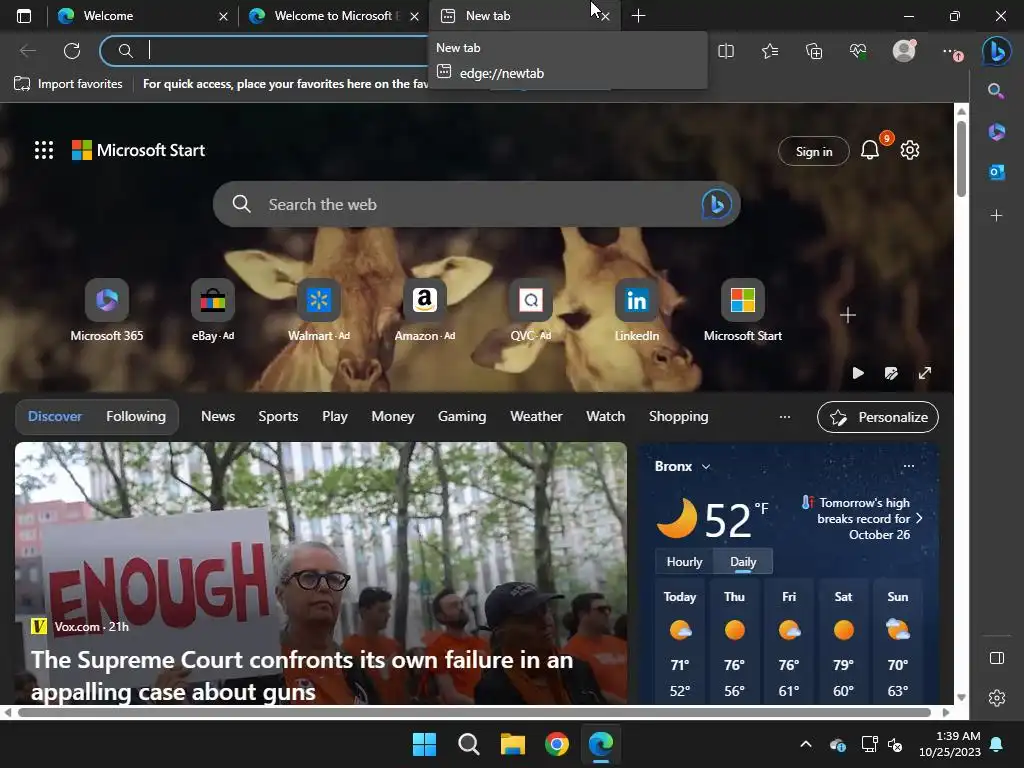Open Settings and more ellipsis menu
Viewport: 1024px width, 768px height.
[x=952, y=52]
